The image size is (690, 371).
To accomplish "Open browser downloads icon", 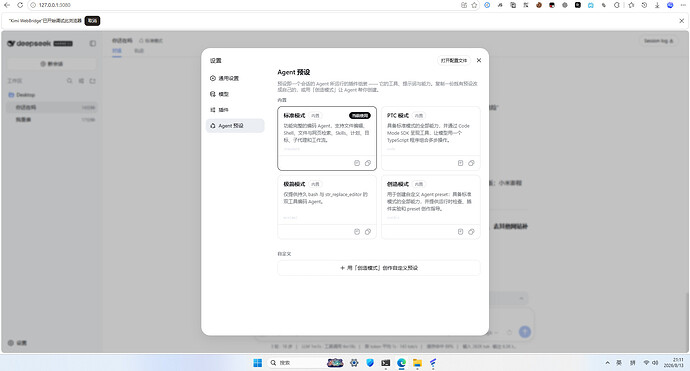I will click(657, 5).
